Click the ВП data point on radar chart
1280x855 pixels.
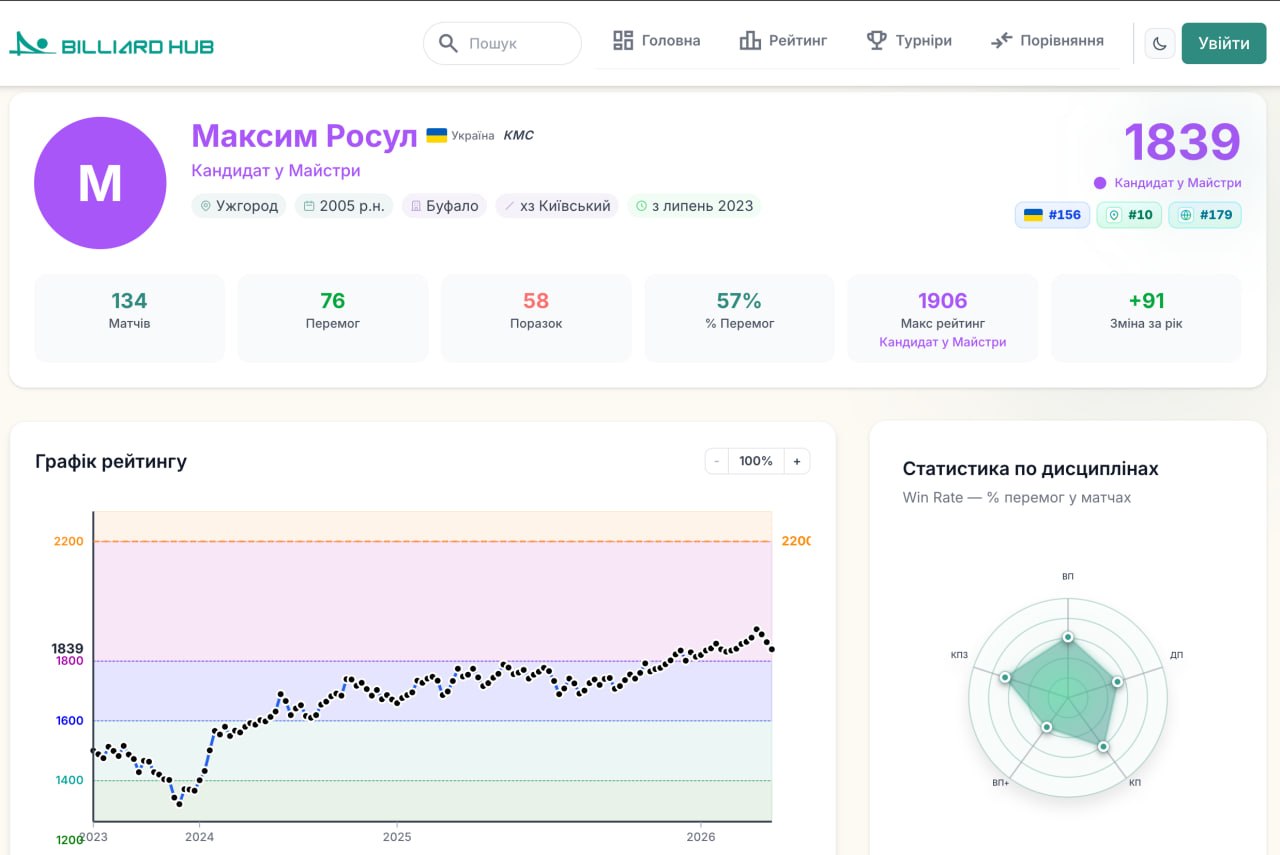1068,637
